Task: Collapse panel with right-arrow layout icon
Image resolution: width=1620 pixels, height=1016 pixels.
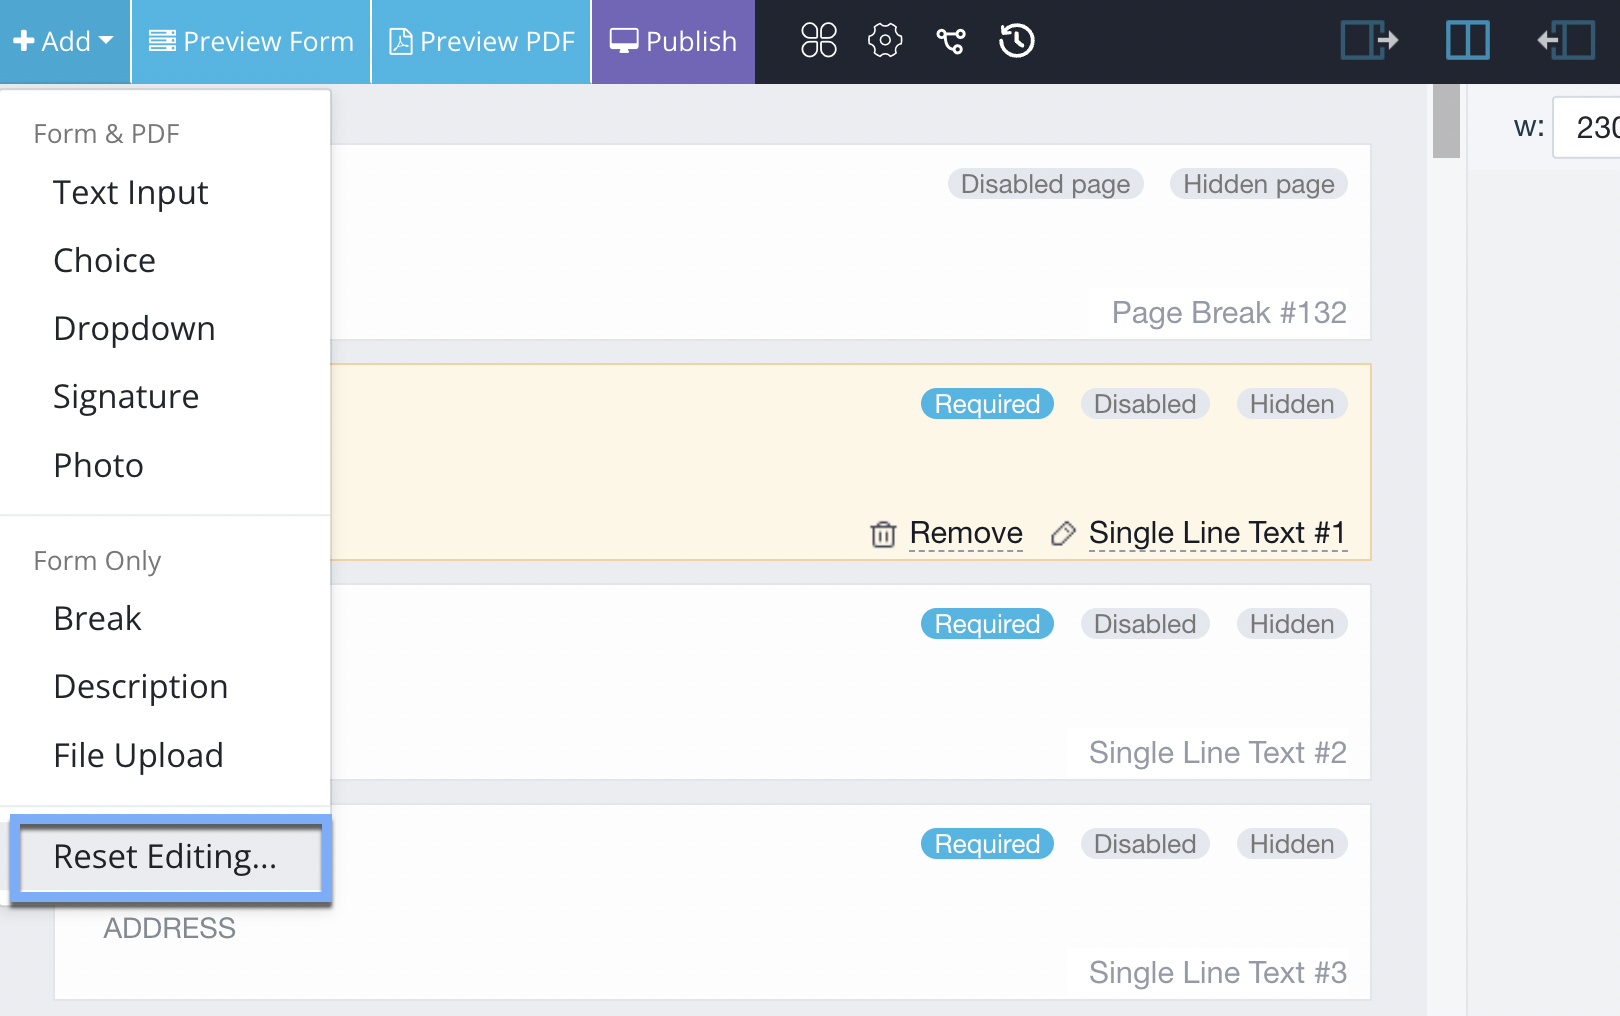Action: coord(1368,41)
